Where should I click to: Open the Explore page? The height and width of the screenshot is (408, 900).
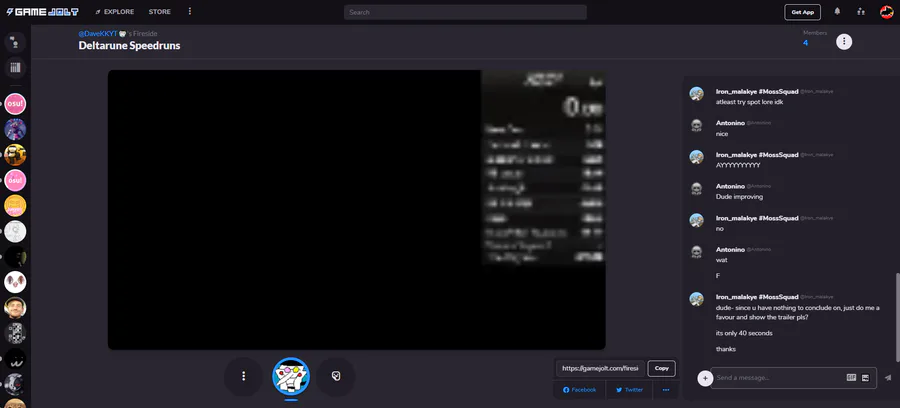click(x=115, y=12)
